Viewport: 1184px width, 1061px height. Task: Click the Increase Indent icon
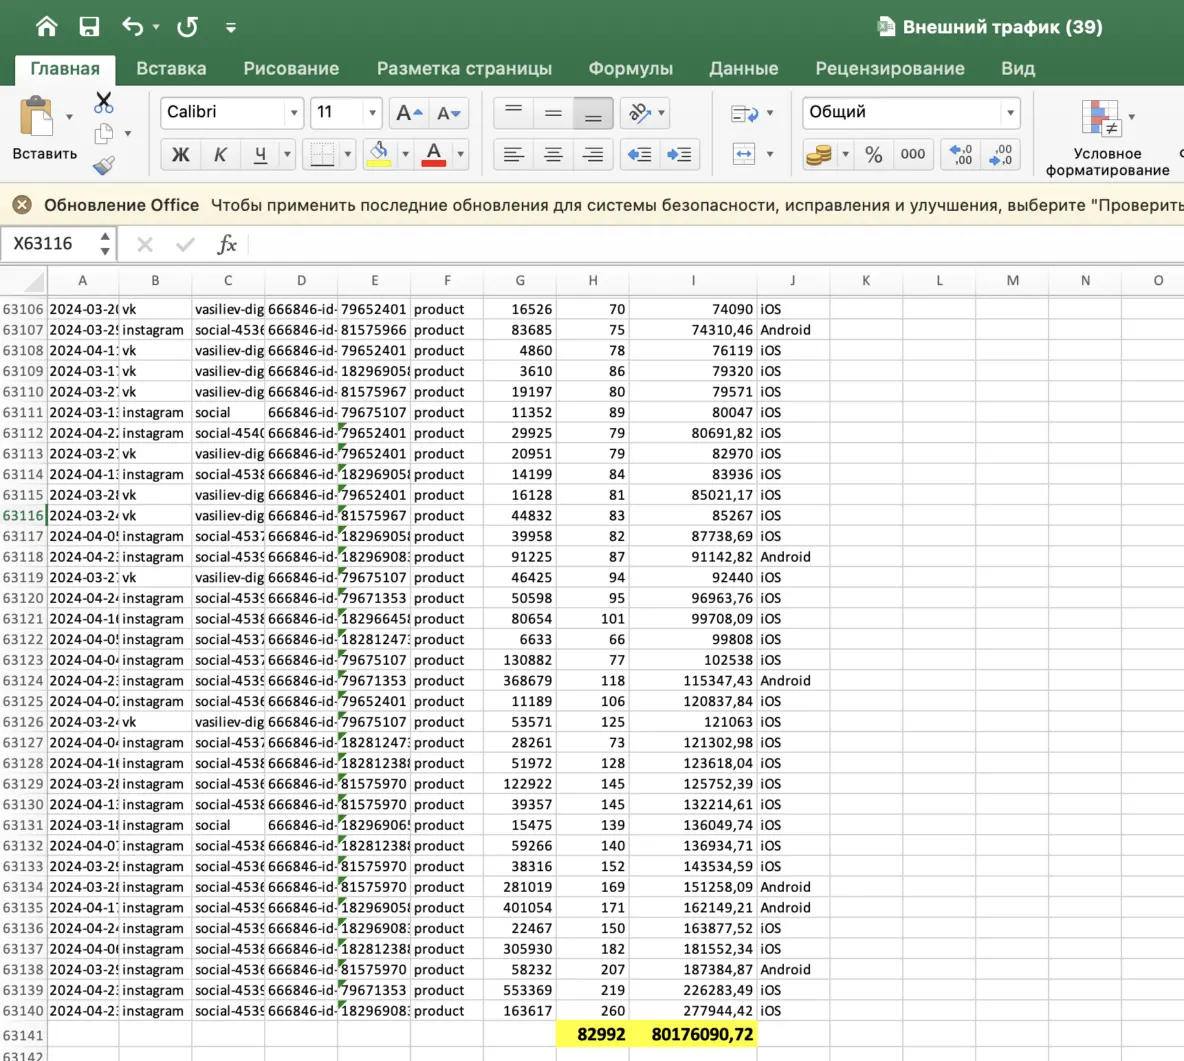coord(679,154)
